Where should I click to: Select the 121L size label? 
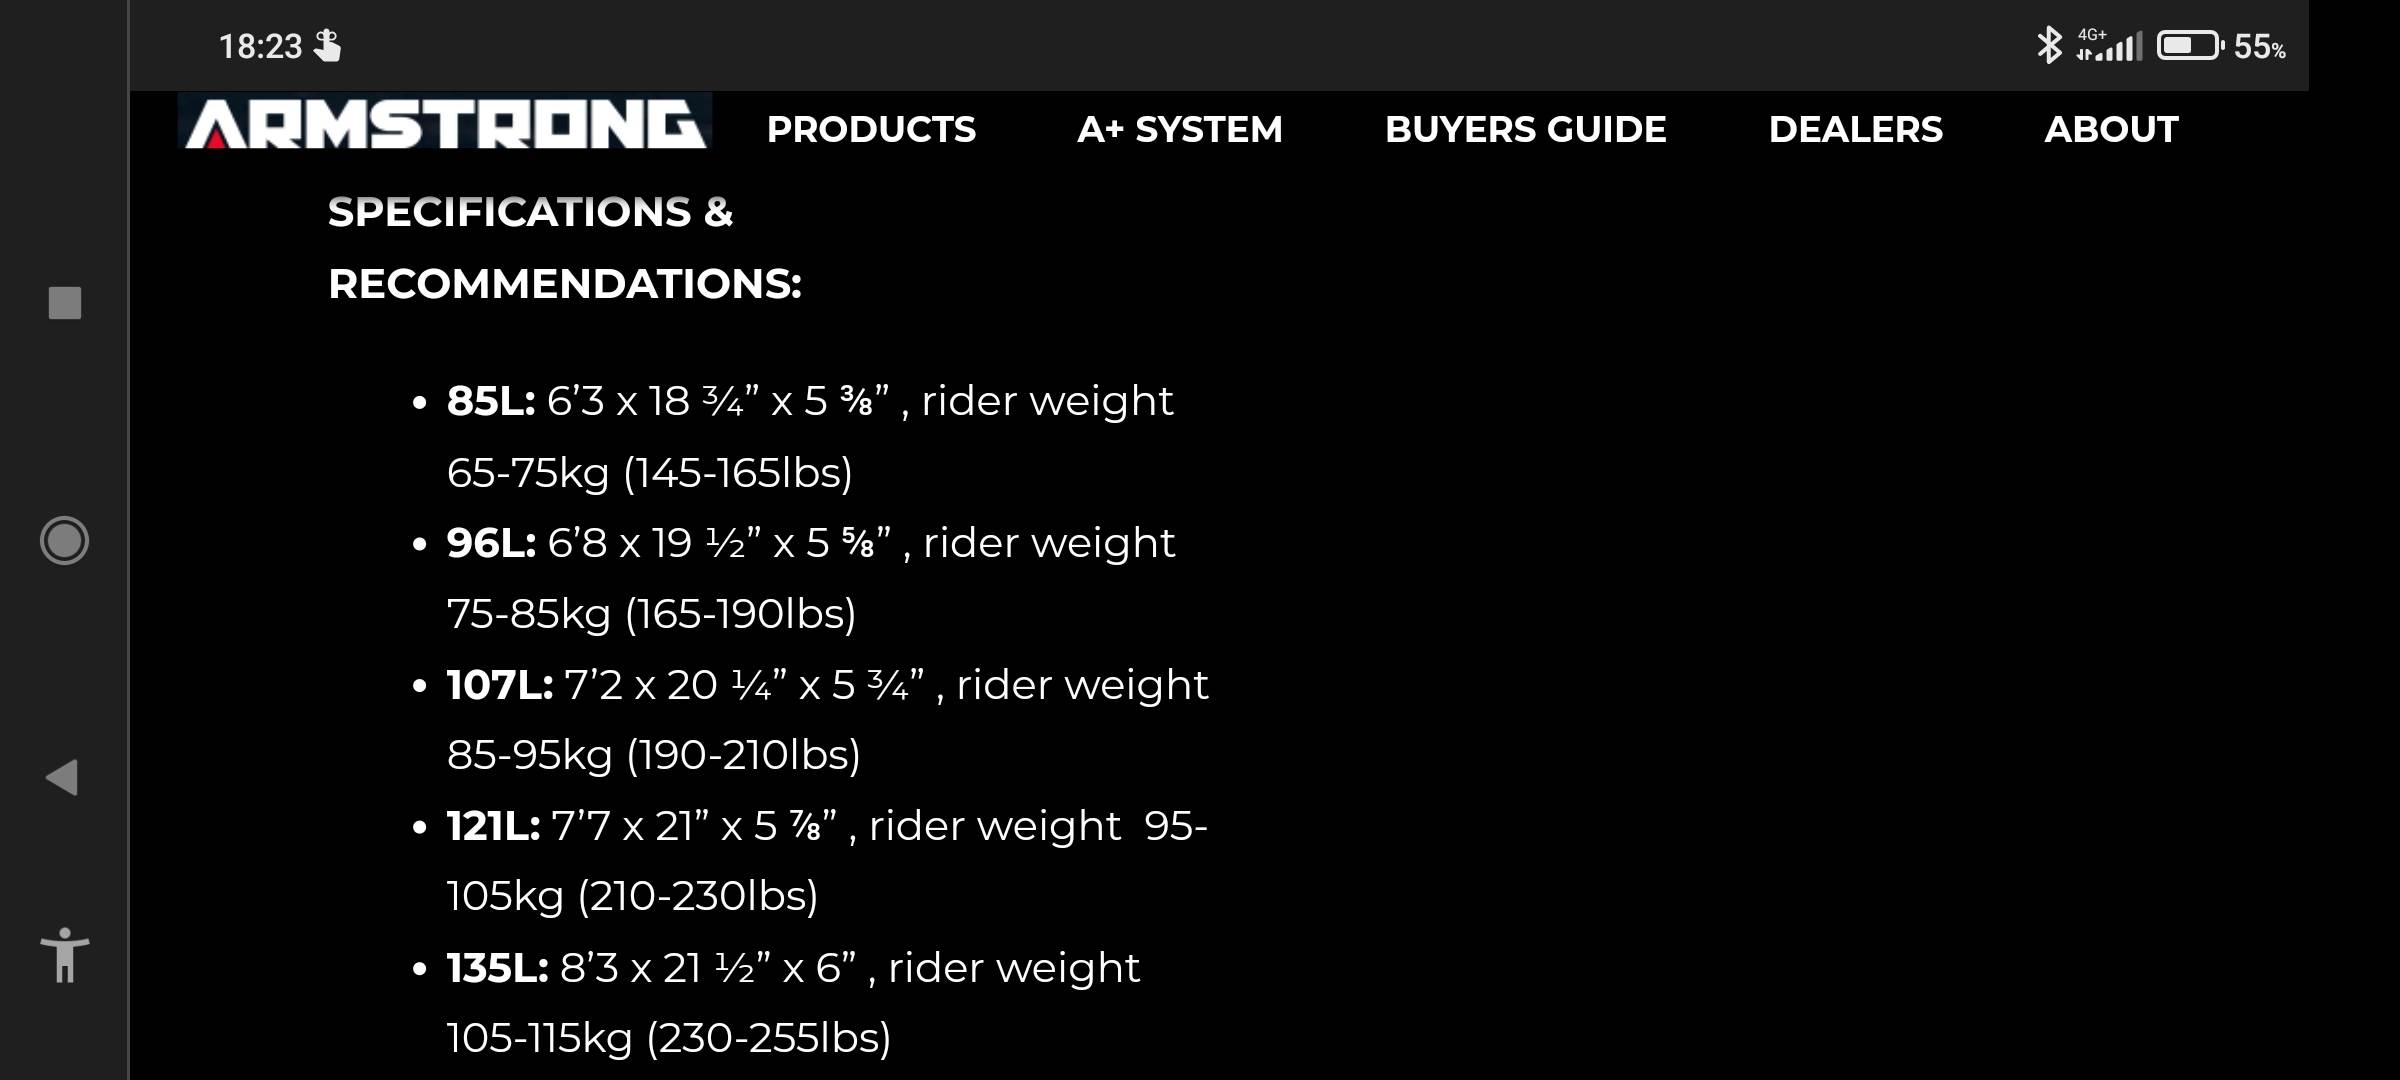493,827
